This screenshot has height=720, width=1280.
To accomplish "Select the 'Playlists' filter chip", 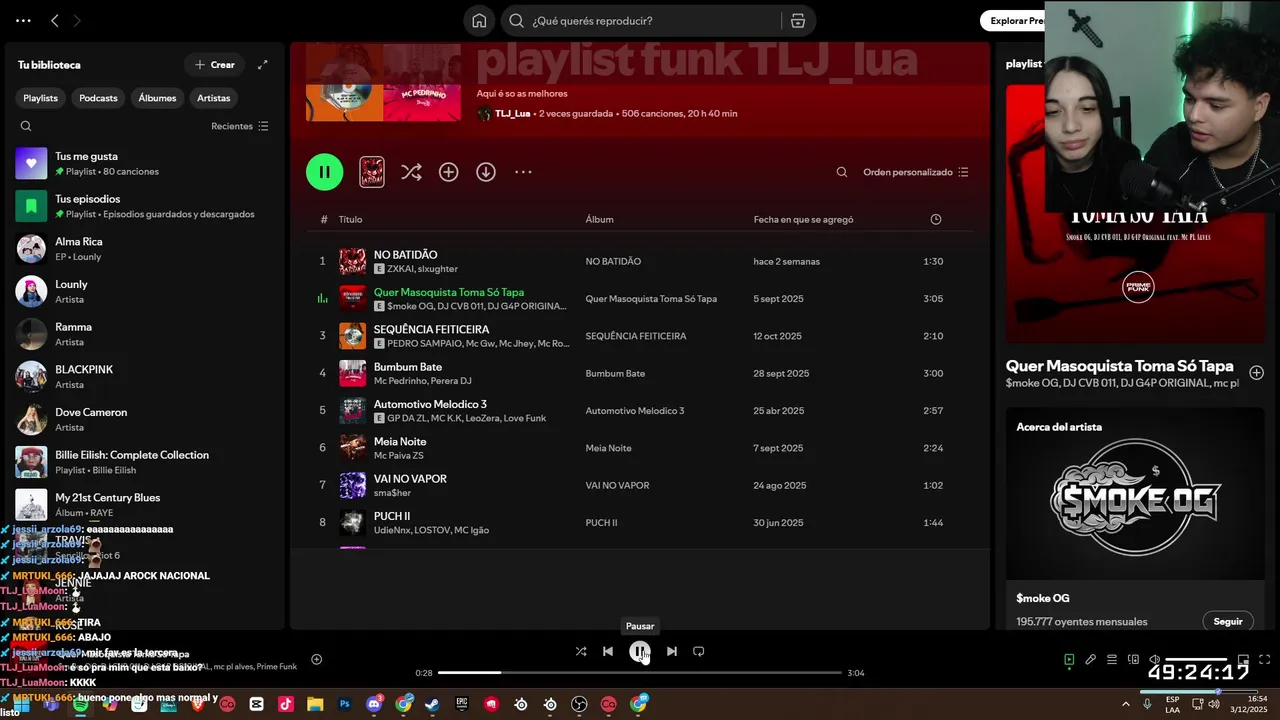I will coord(41,98).
